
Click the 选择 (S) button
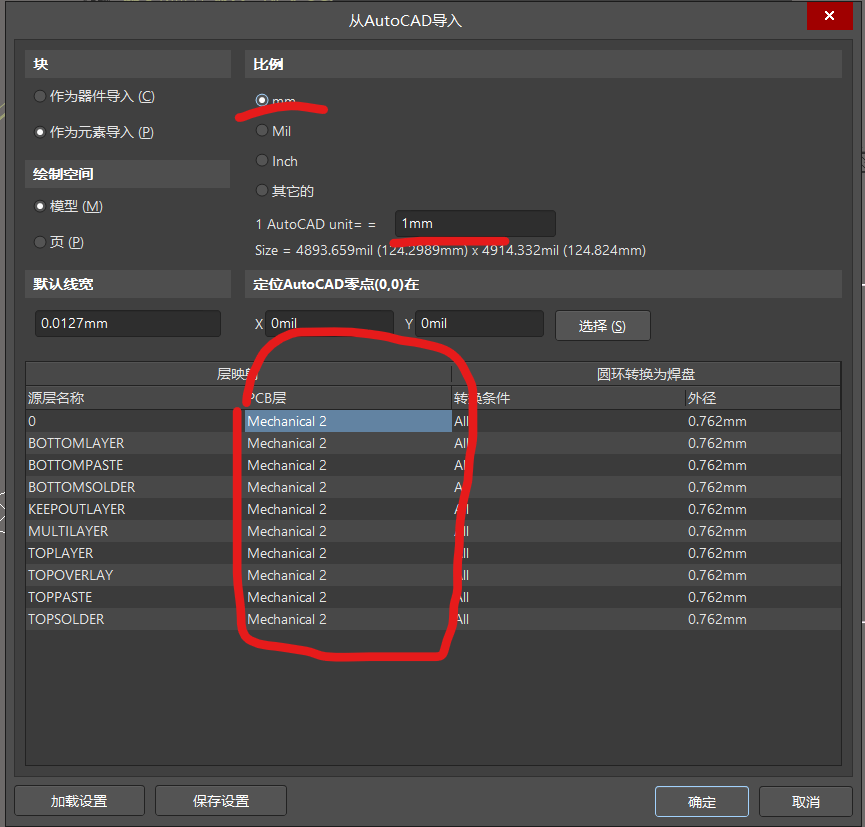point(602,326)
